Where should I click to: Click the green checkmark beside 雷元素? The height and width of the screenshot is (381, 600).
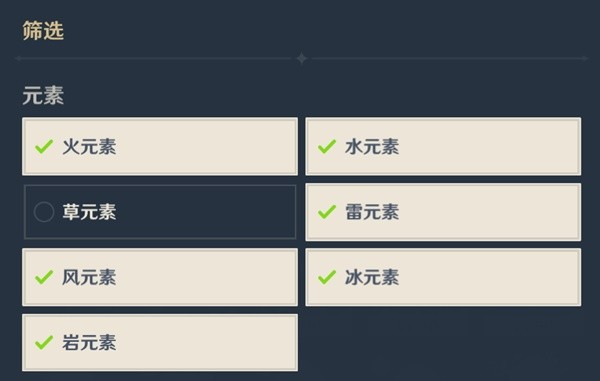[327, 212]
